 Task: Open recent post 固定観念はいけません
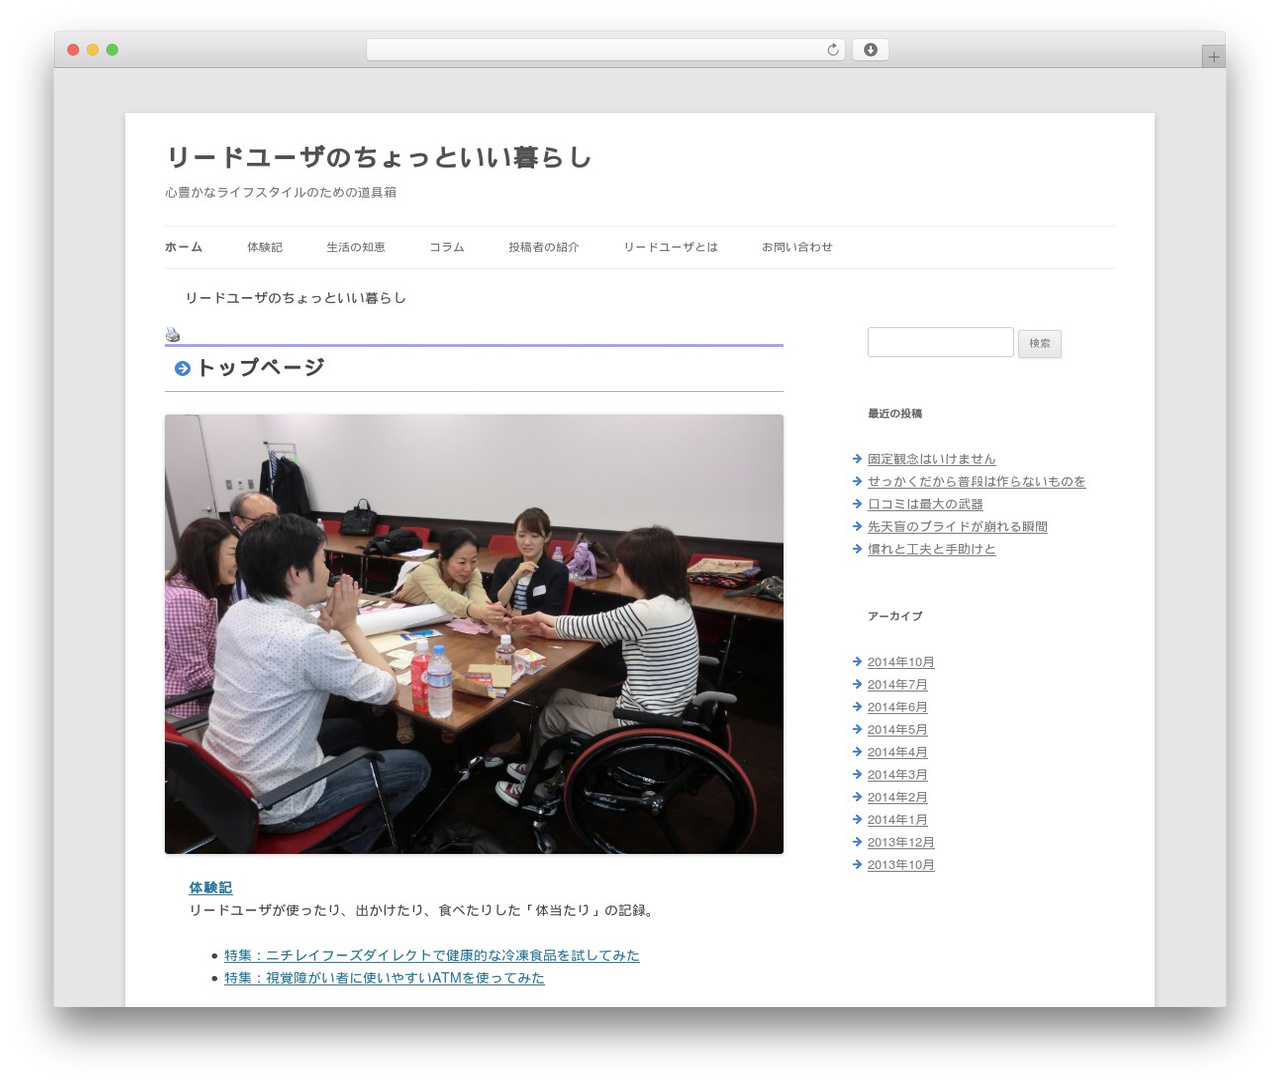931,459
